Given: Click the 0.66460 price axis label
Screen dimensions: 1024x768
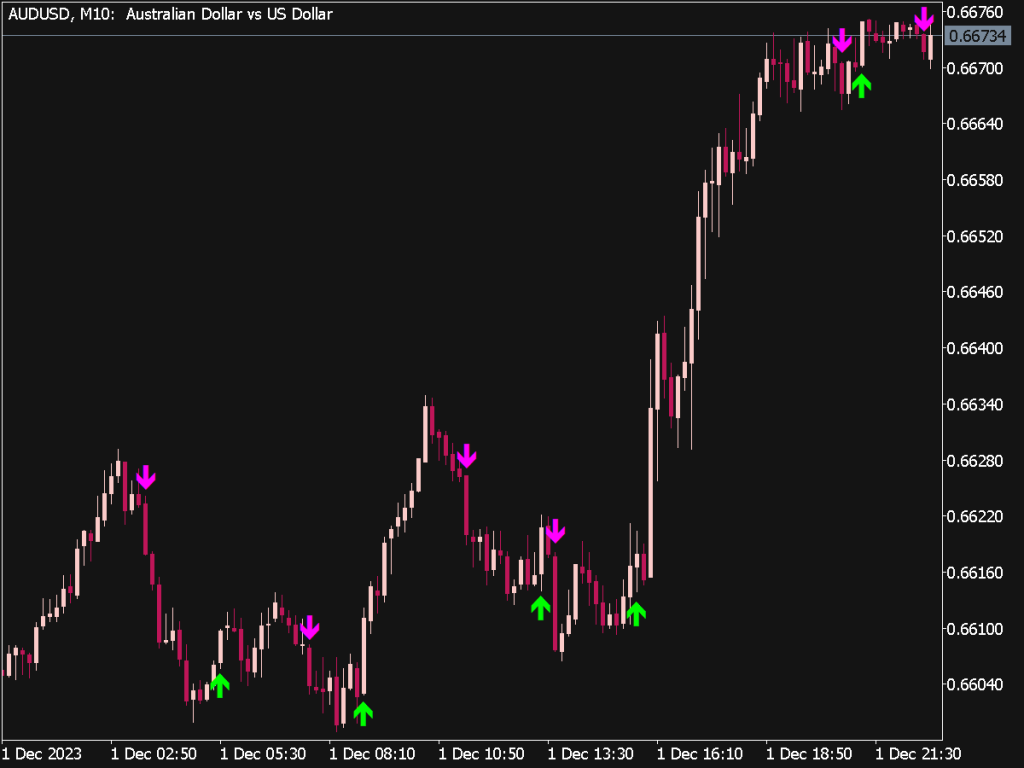Looking at the screenshot, I should click(x=975, y=292).
